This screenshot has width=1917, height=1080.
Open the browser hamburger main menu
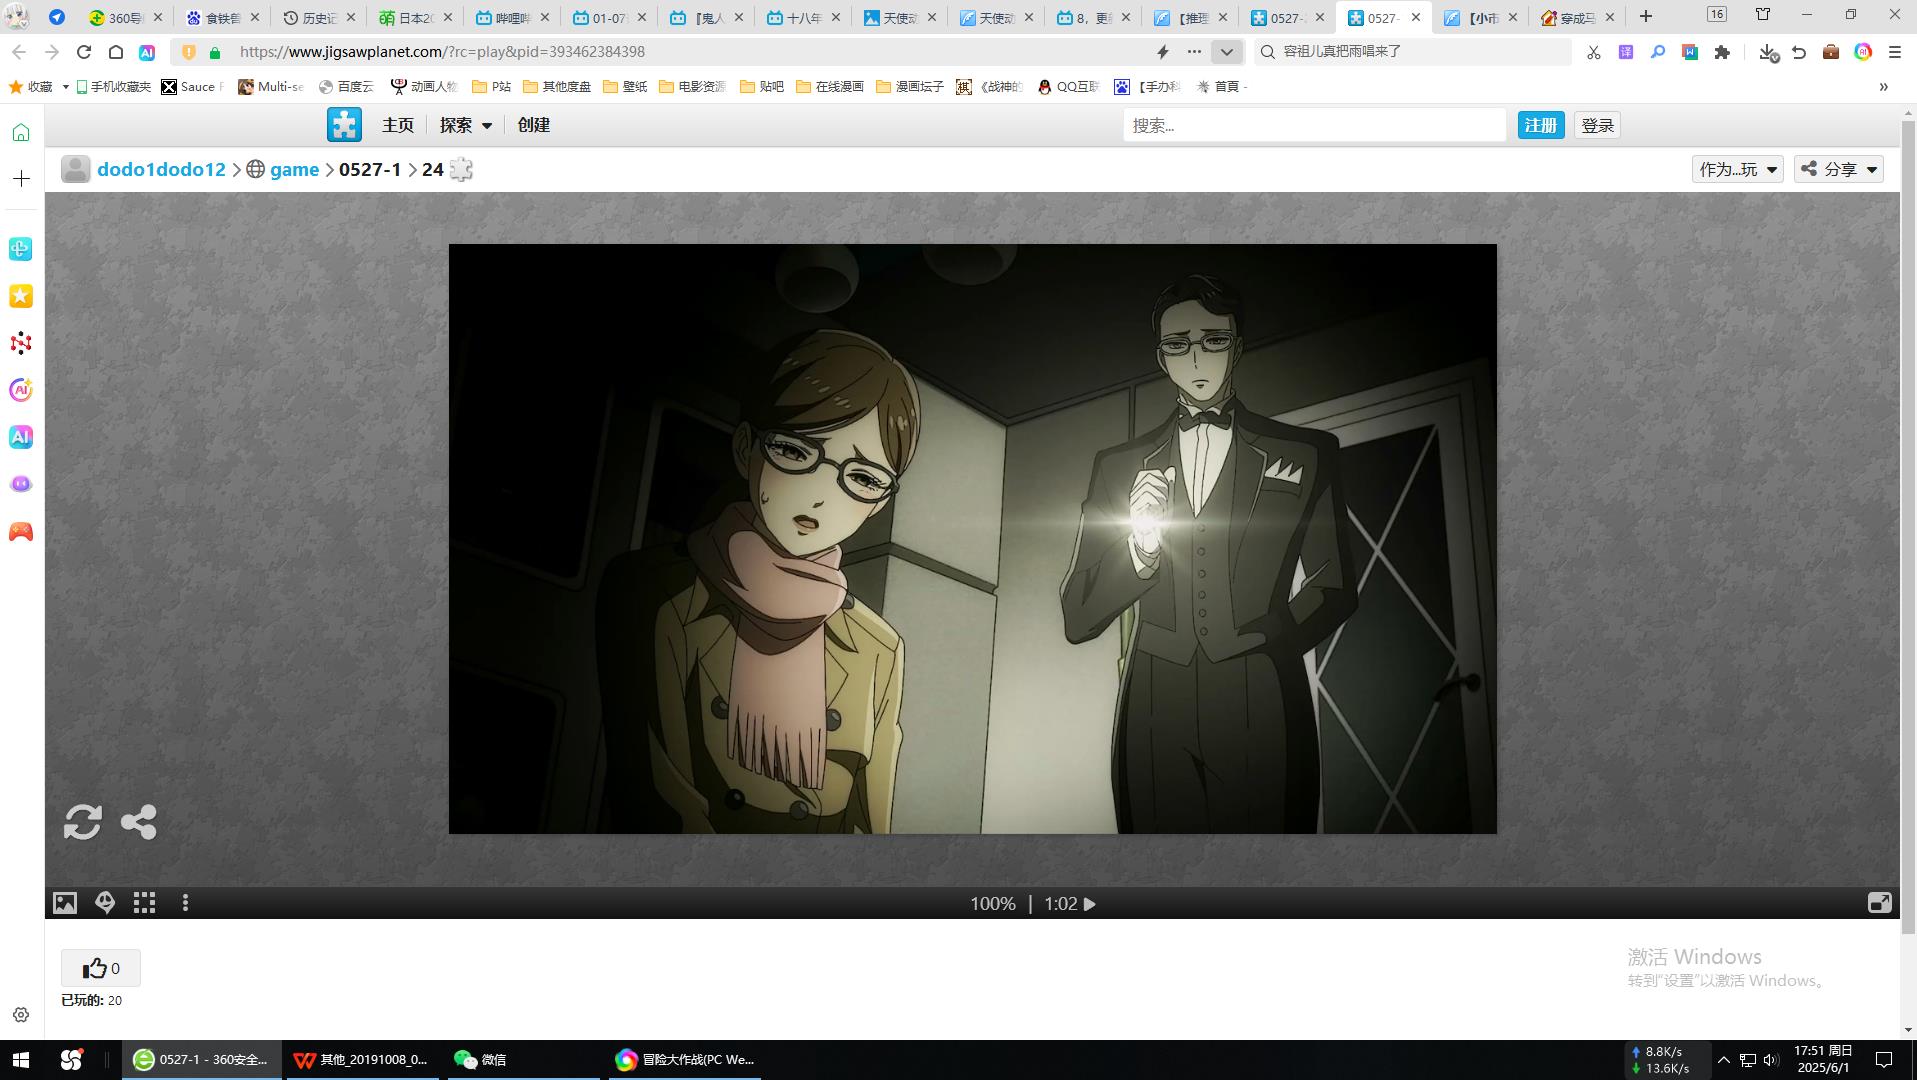[1895, 52]
